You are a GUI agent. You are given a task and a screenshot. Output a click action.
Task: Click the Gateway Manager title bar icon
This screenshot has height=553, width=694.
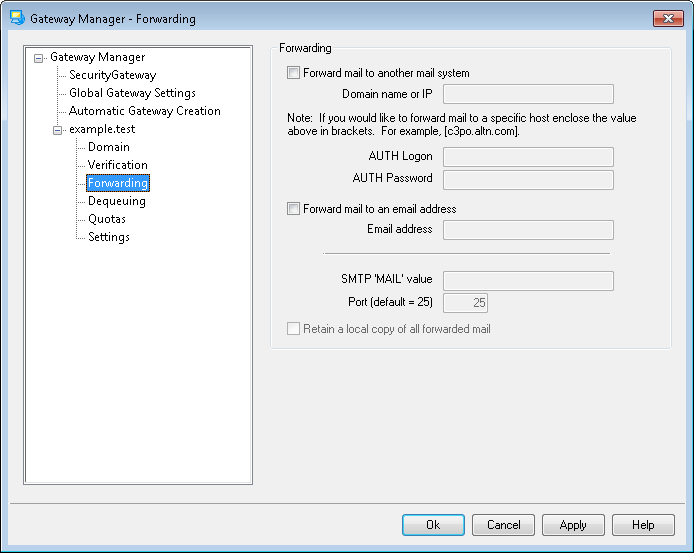point(16,18)
